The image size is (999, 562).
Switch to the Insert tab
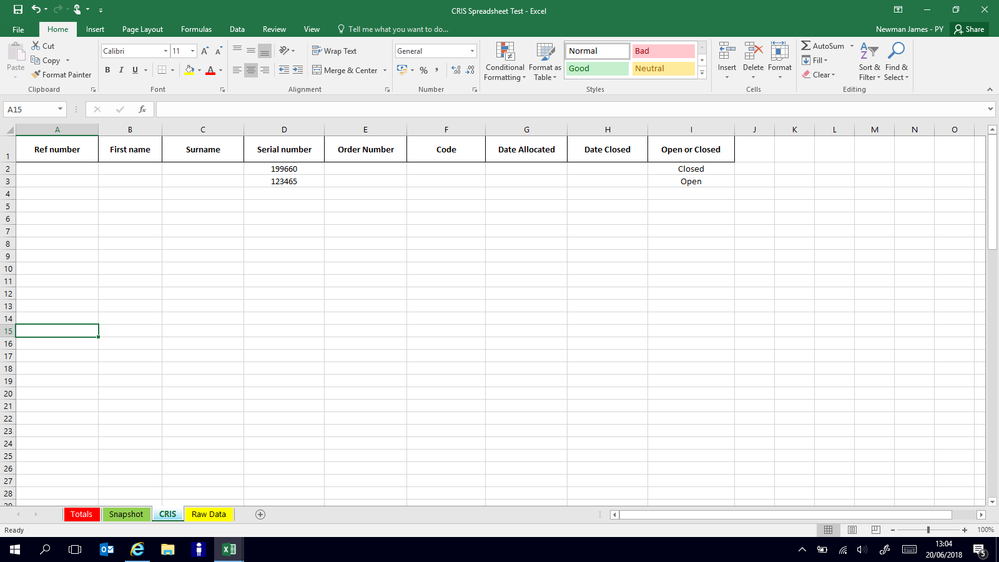click(95, 29)
